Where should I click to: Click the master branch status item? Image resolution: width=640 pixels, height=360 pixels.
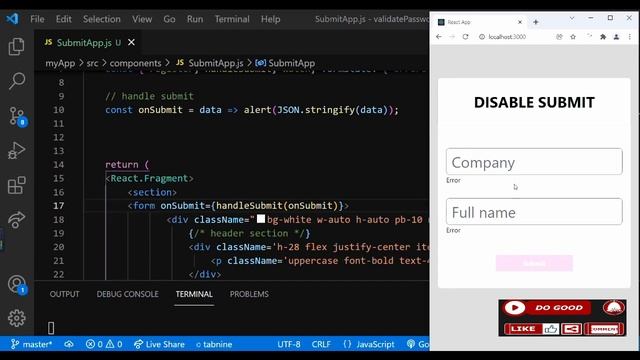pyautogui.click(x=32, y=344)
